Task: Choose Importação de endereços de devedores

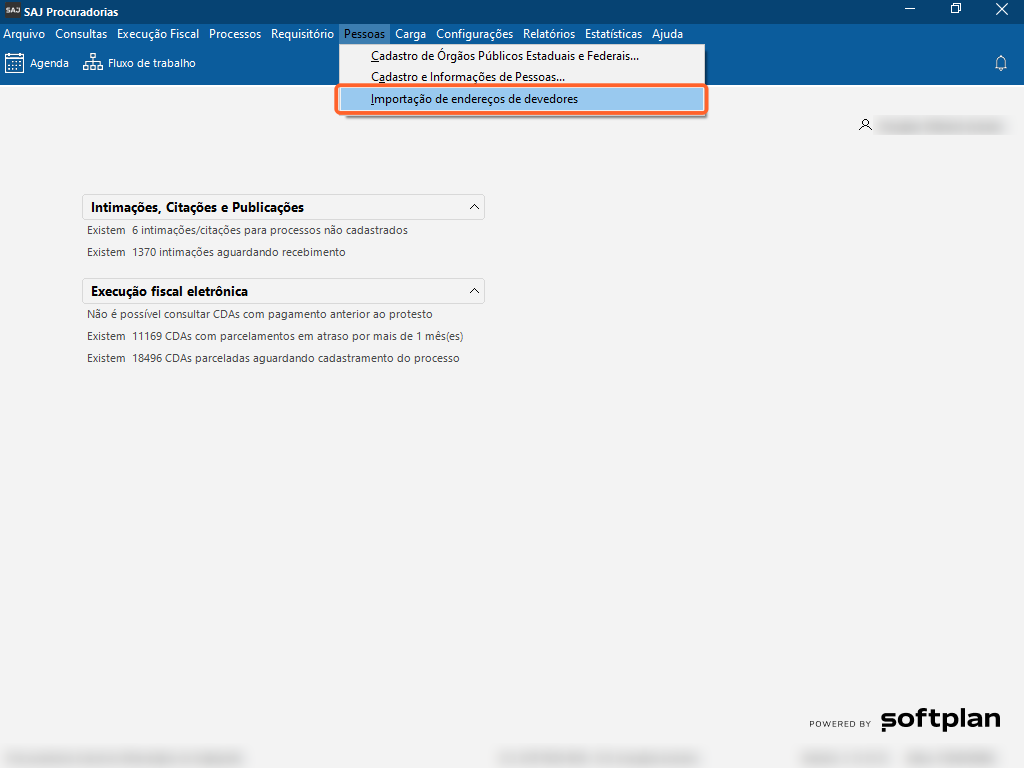Action: 521,99
